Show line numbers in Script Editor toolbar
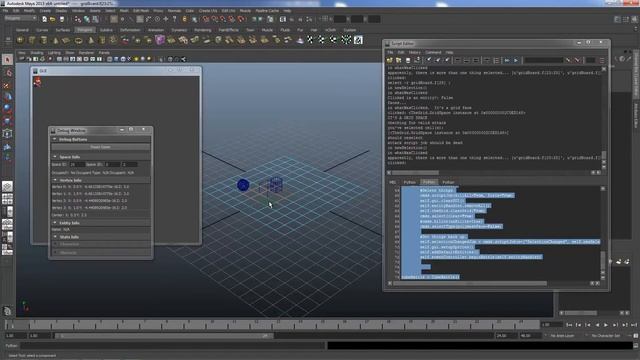640x360 pixels. coord(497,60)
